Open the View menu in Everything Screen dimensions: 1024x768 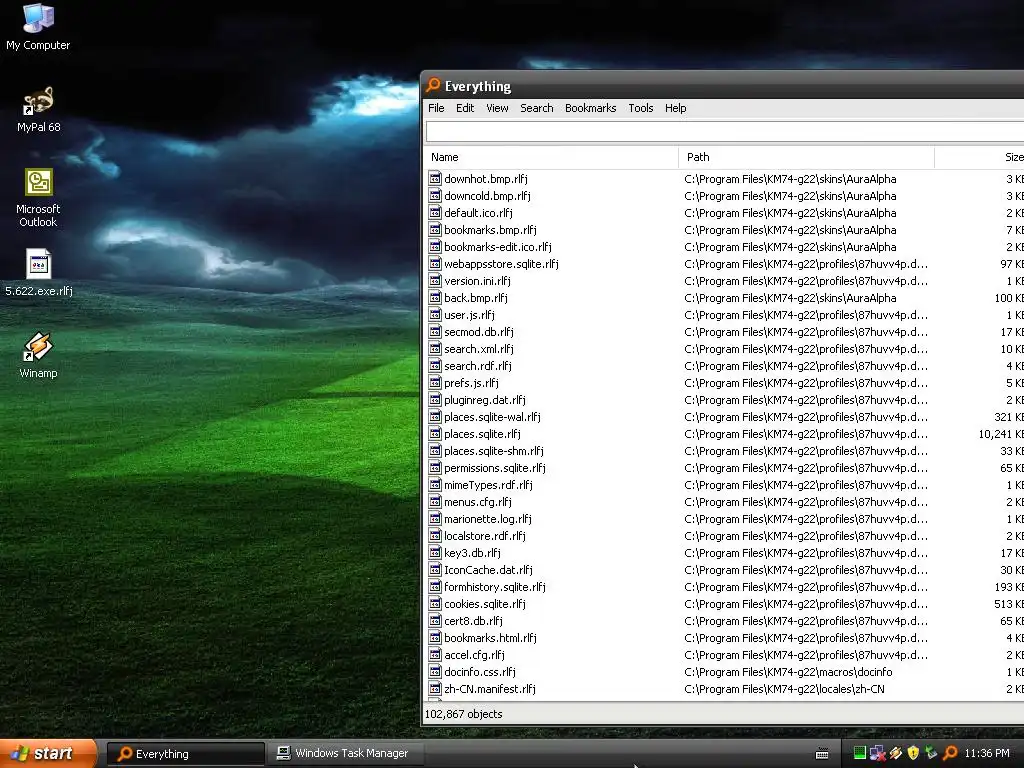pos(497,108)
